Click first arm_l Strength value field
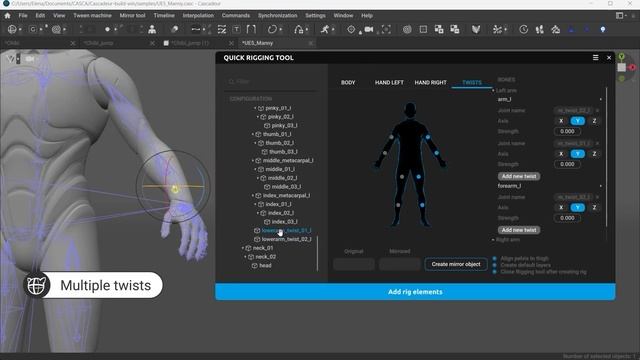 point(567,131)
